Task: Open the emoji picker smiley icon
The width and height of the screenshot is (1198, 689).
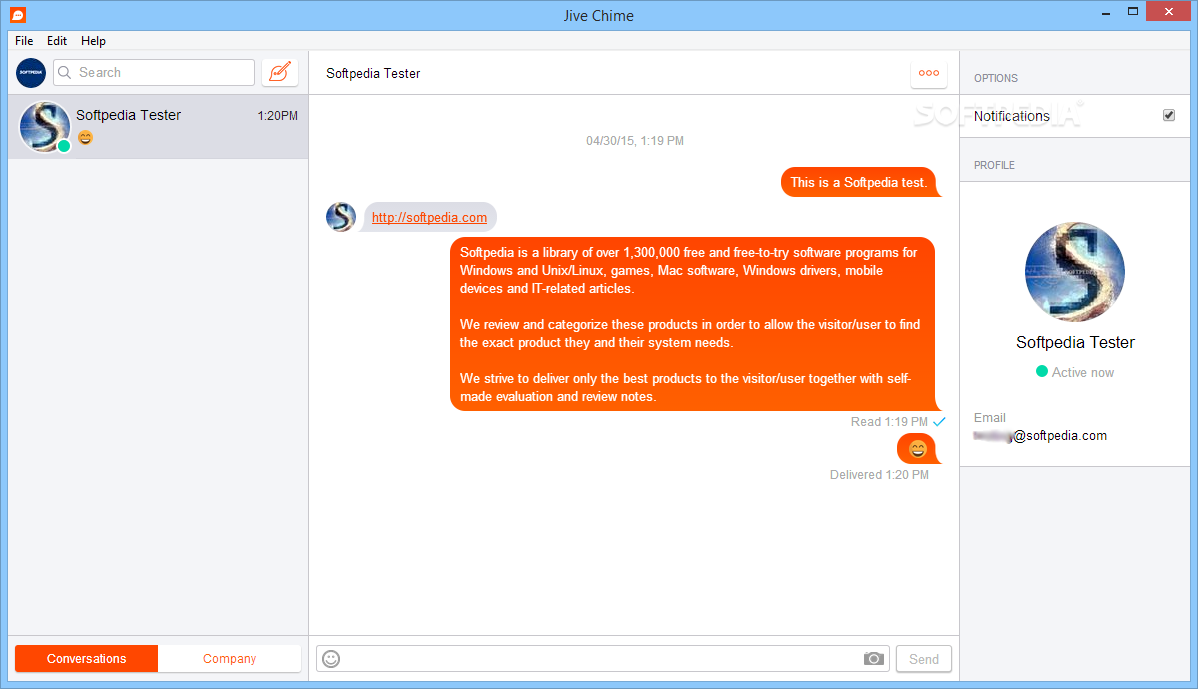Action: tap(331, 658)
